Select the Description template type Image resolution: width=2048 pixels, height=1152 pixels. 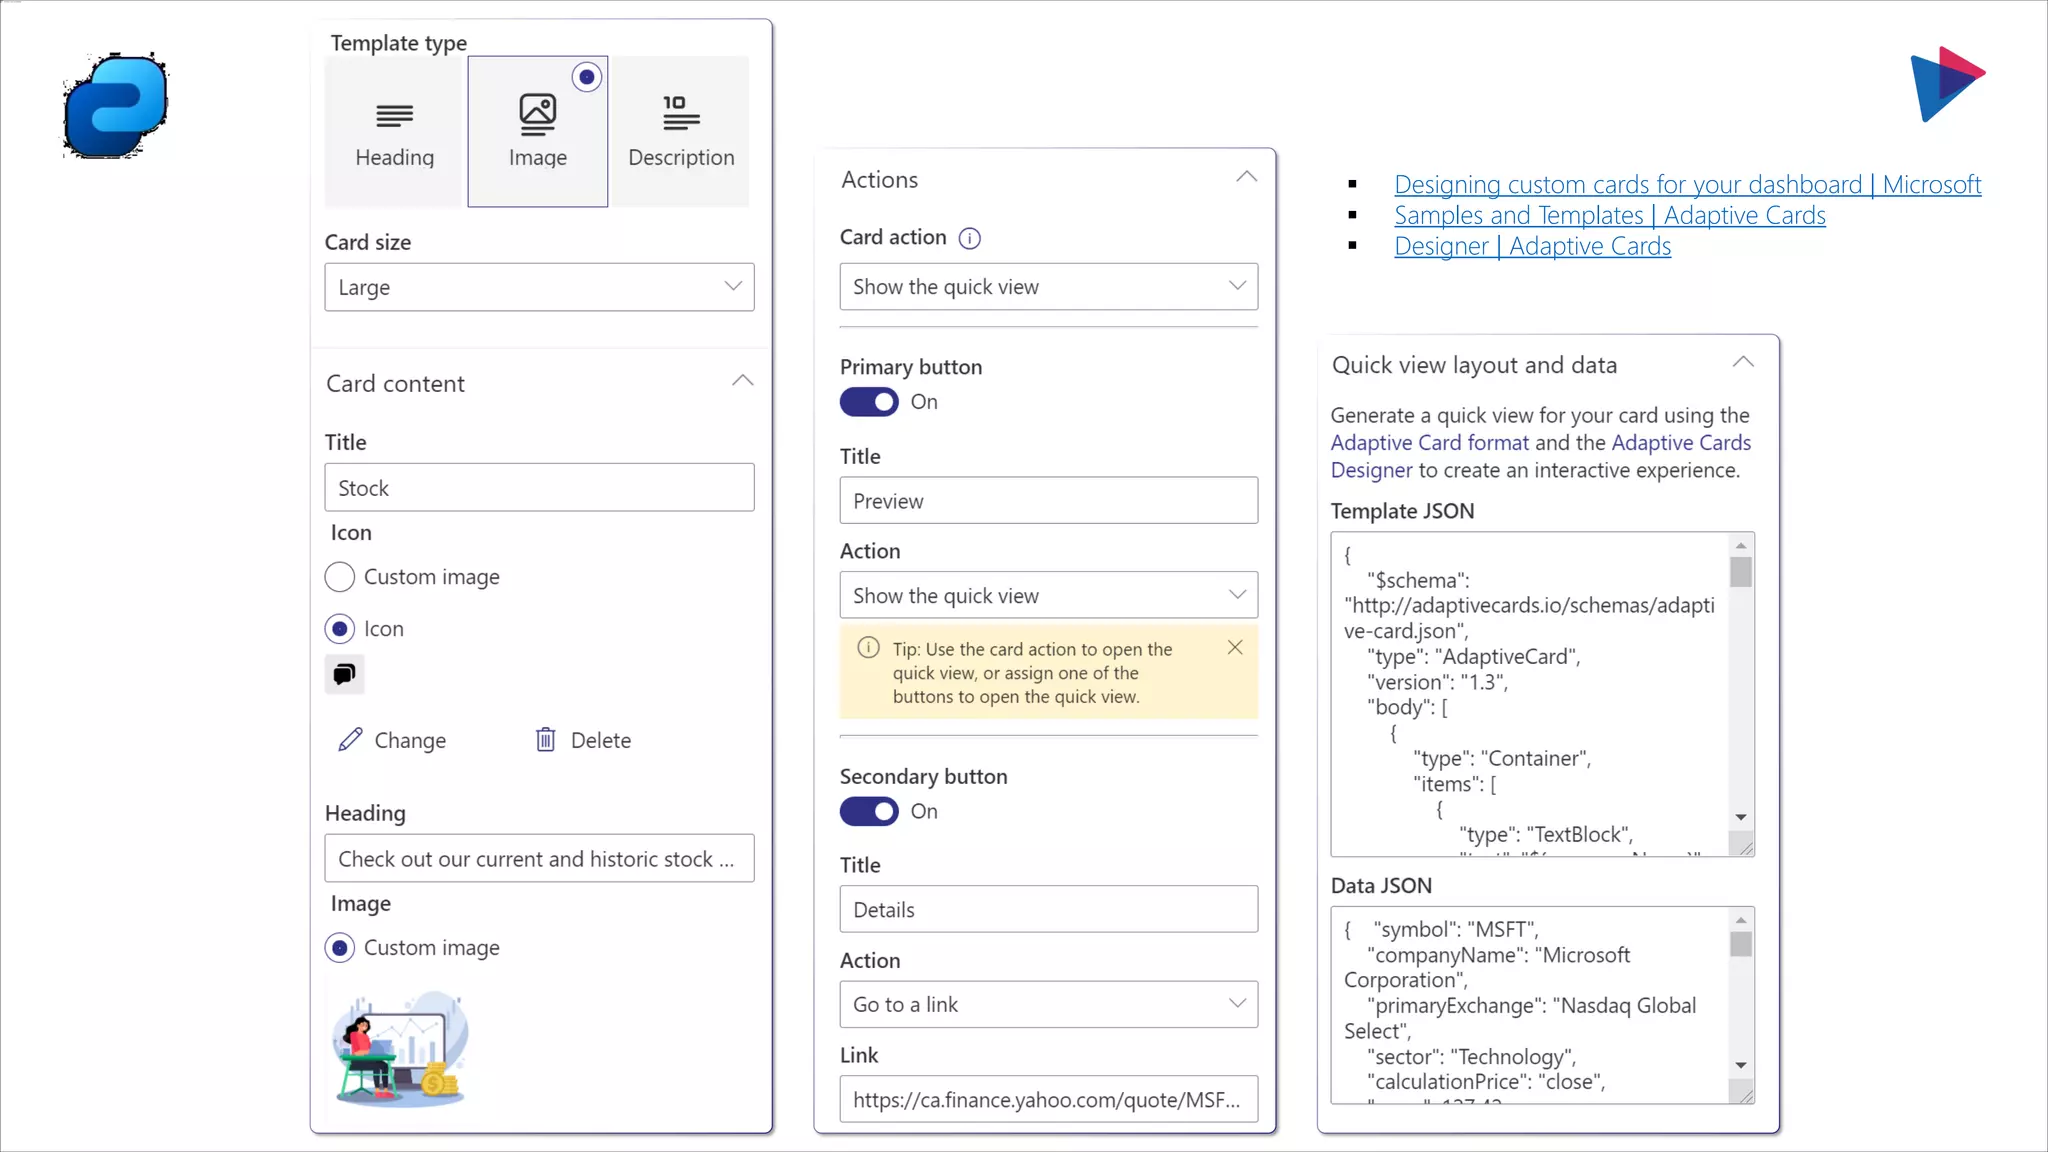[x=681, y=131]
